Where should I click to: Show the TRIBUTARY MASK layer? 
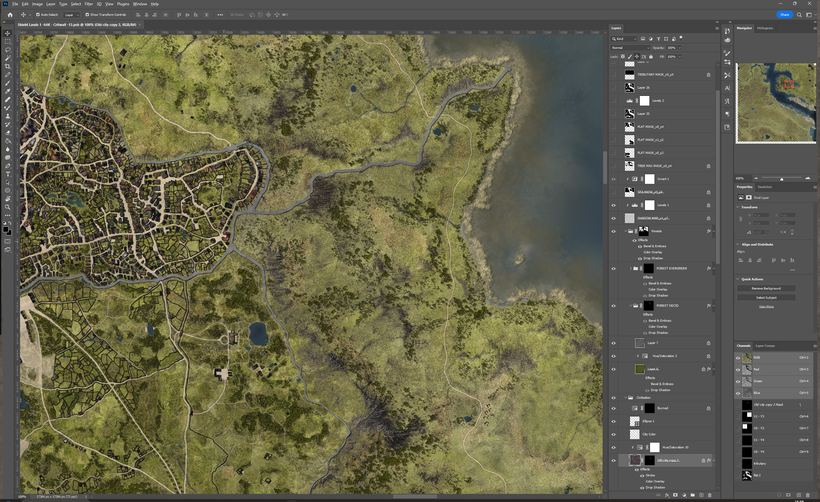click(x=613, y=74)
